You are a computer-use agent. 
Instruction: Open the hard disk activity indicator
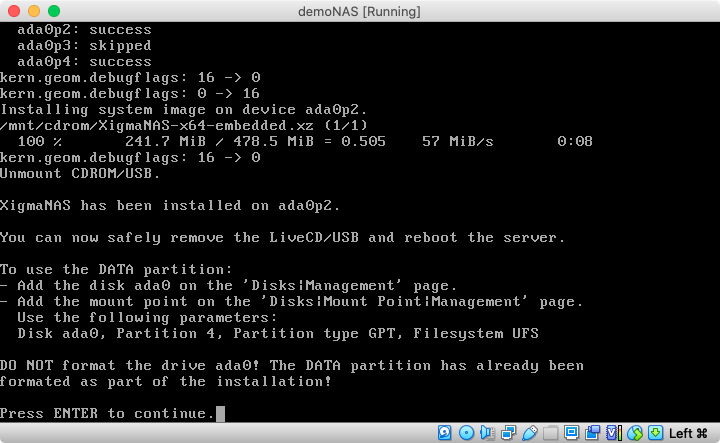(x=444, y=433)
